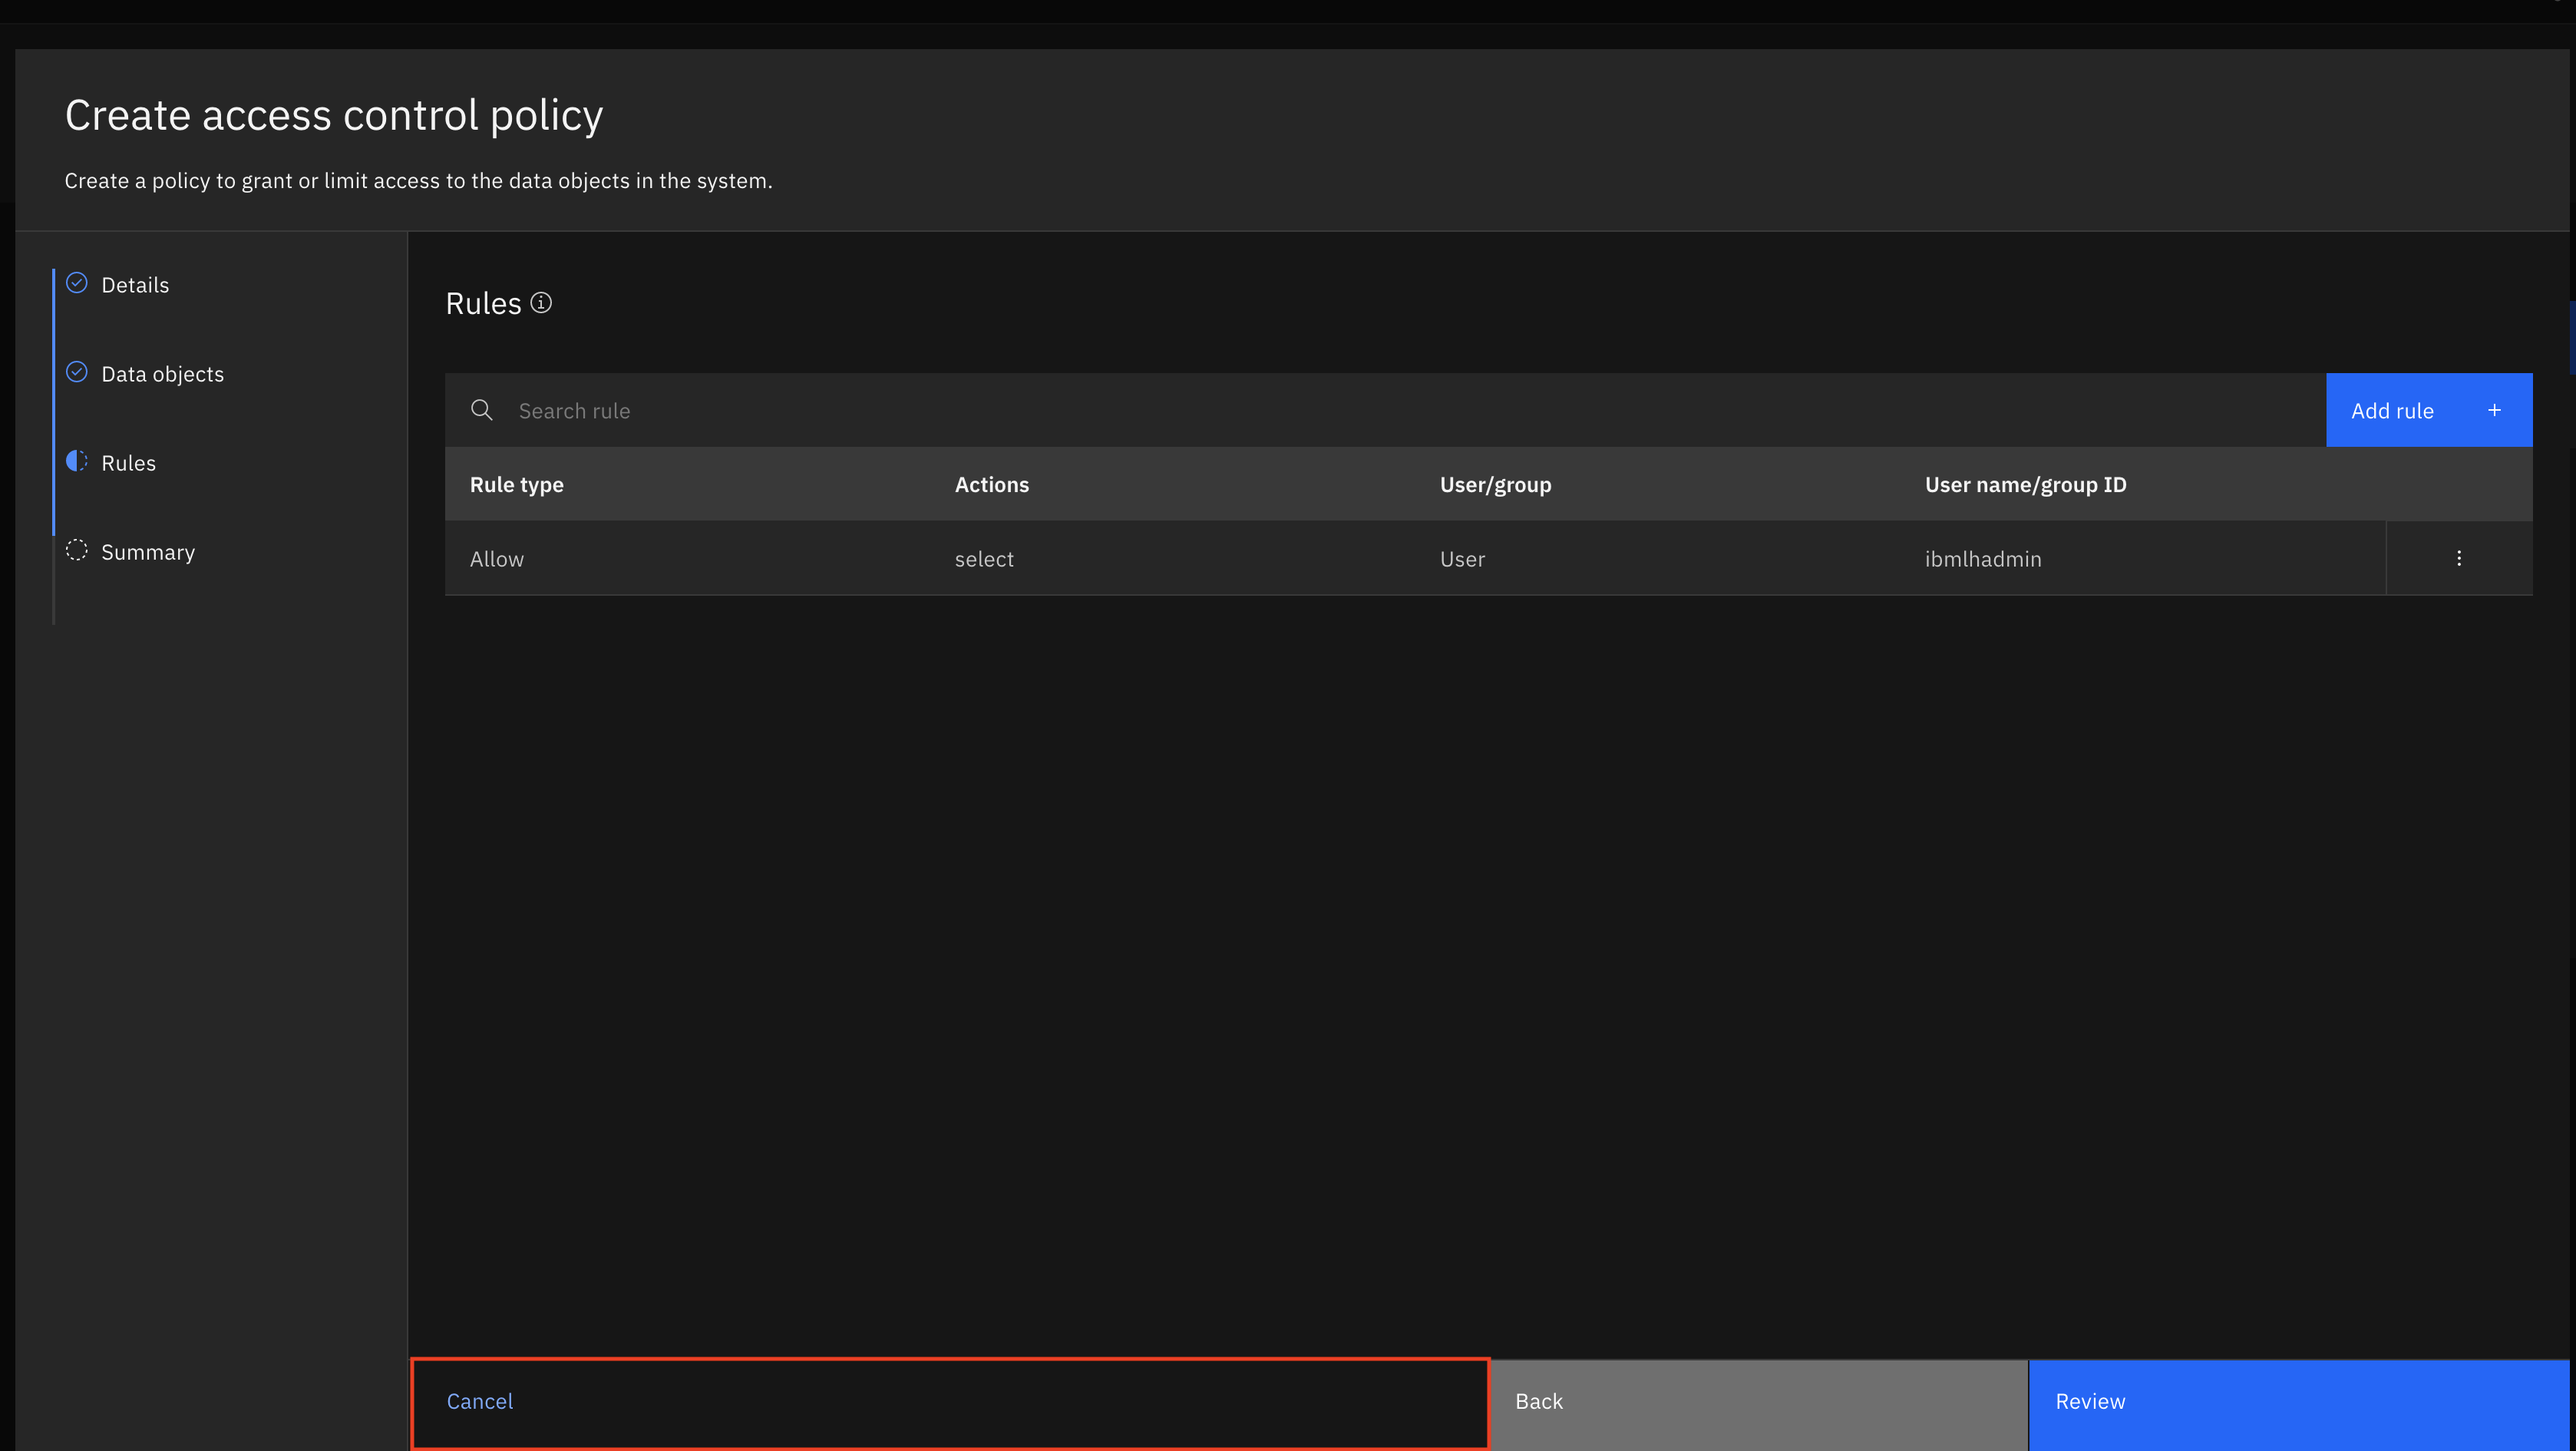Click the Data objects checkmark icon
The image size is (2576, 1451).
pos(77,372)
